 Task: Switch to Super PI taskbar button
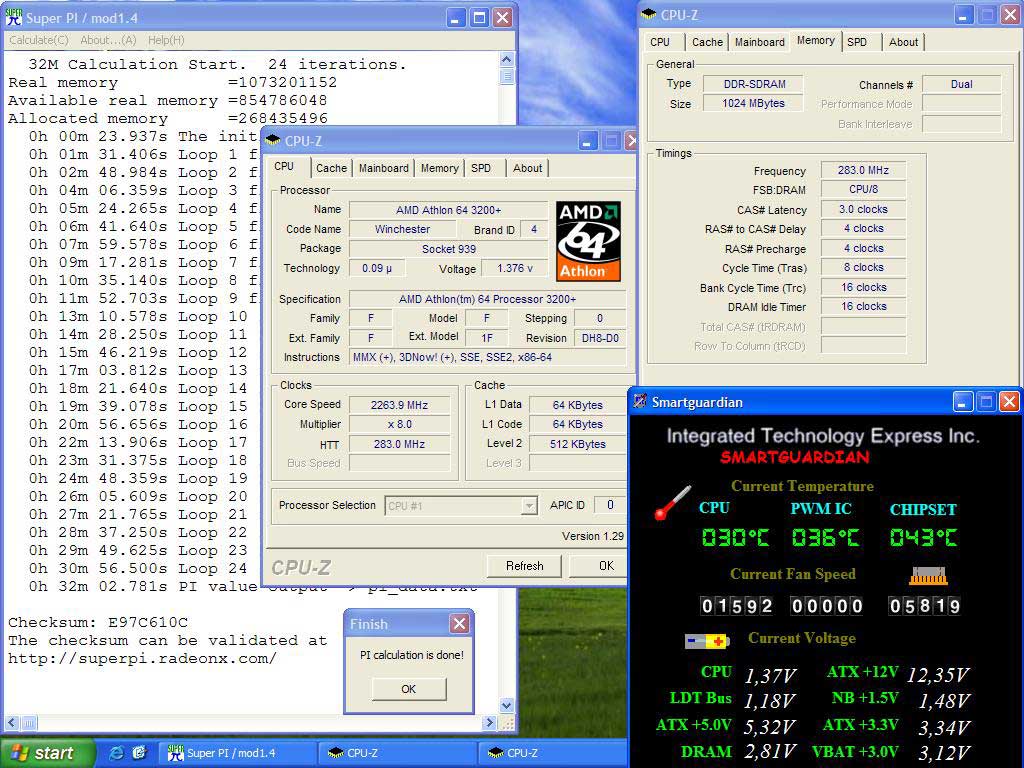click(x=237, y=753)
